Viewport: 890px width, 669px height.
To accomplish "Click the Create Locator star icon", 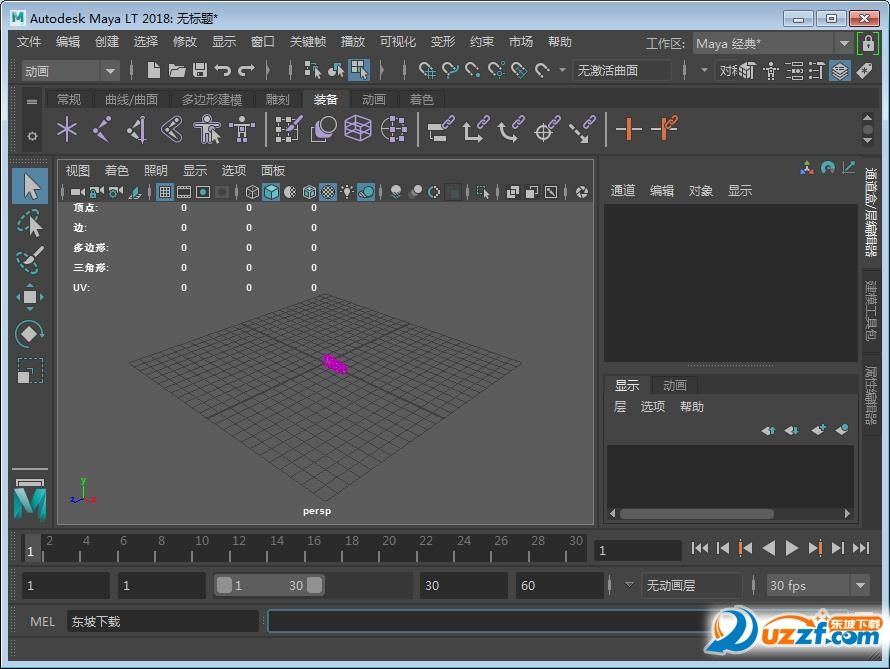I will click(x=67, y=129).
